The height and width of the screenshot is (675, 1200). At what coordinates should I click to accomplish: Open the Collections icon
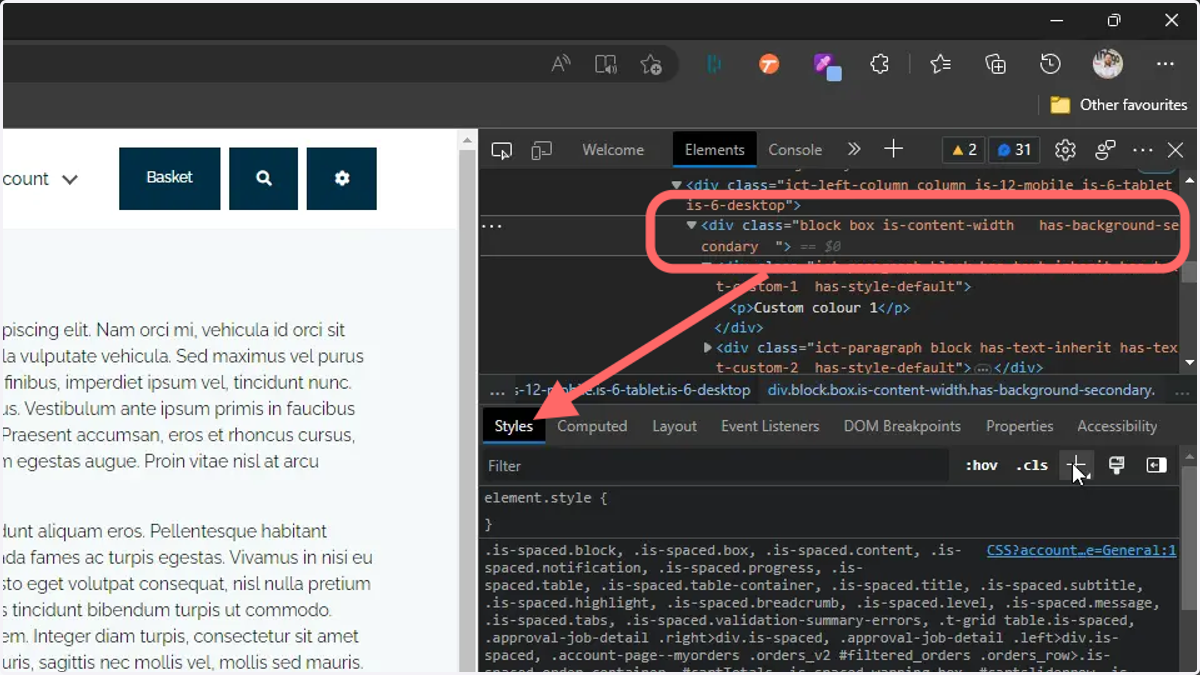click(x=995, y=64)
